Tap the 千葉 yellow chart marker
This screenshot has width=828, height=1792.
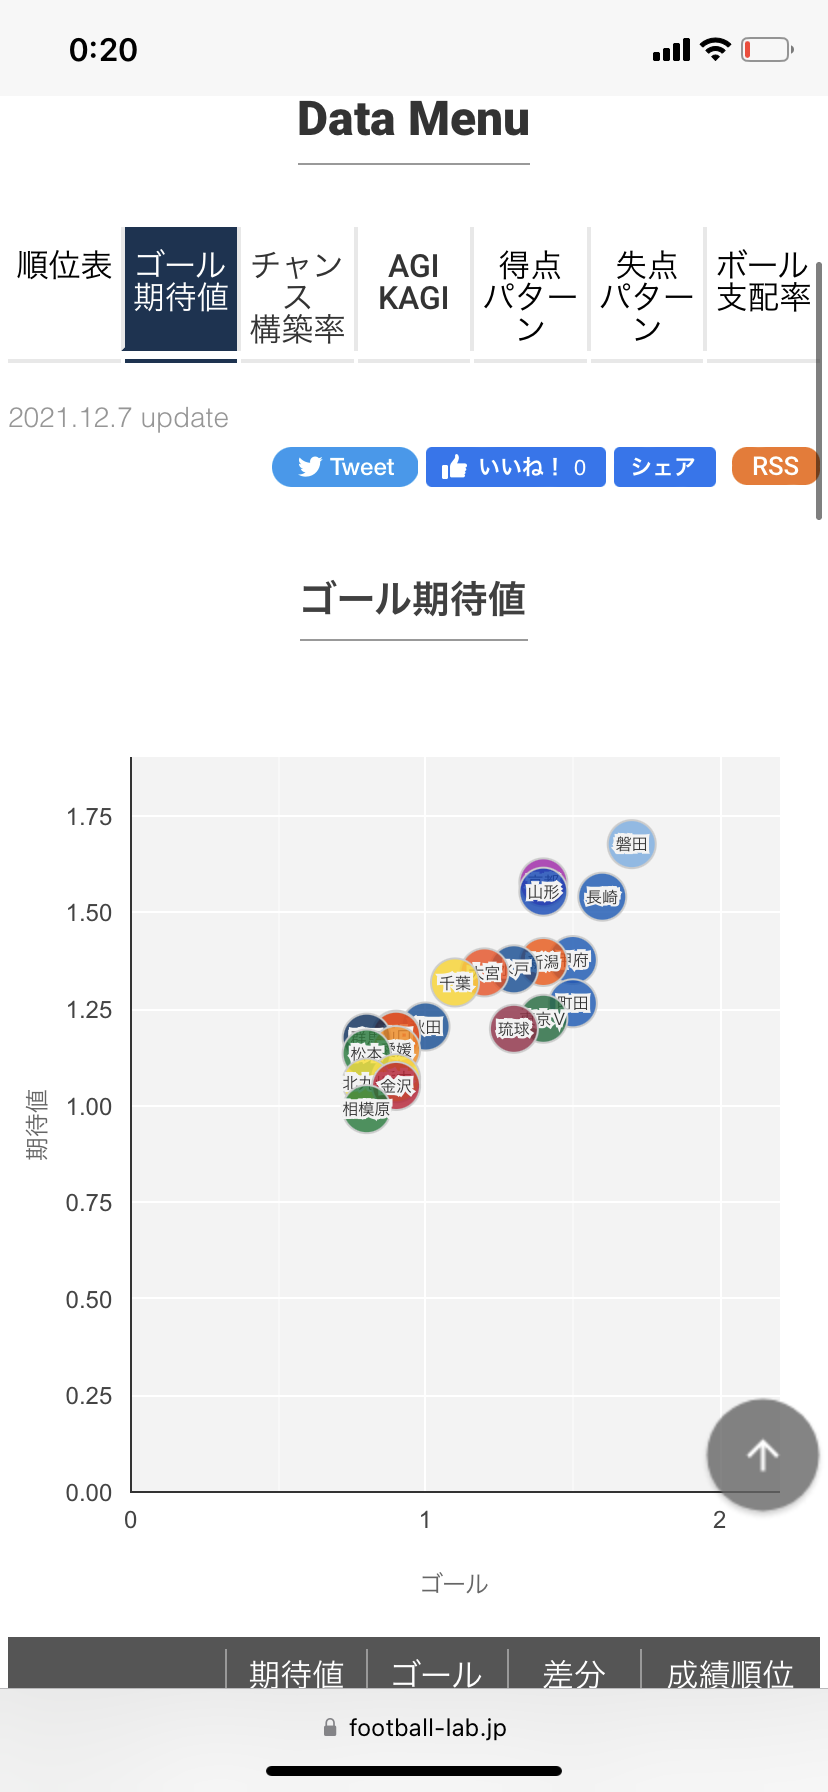pyautogui.click(x=454, y=983)
